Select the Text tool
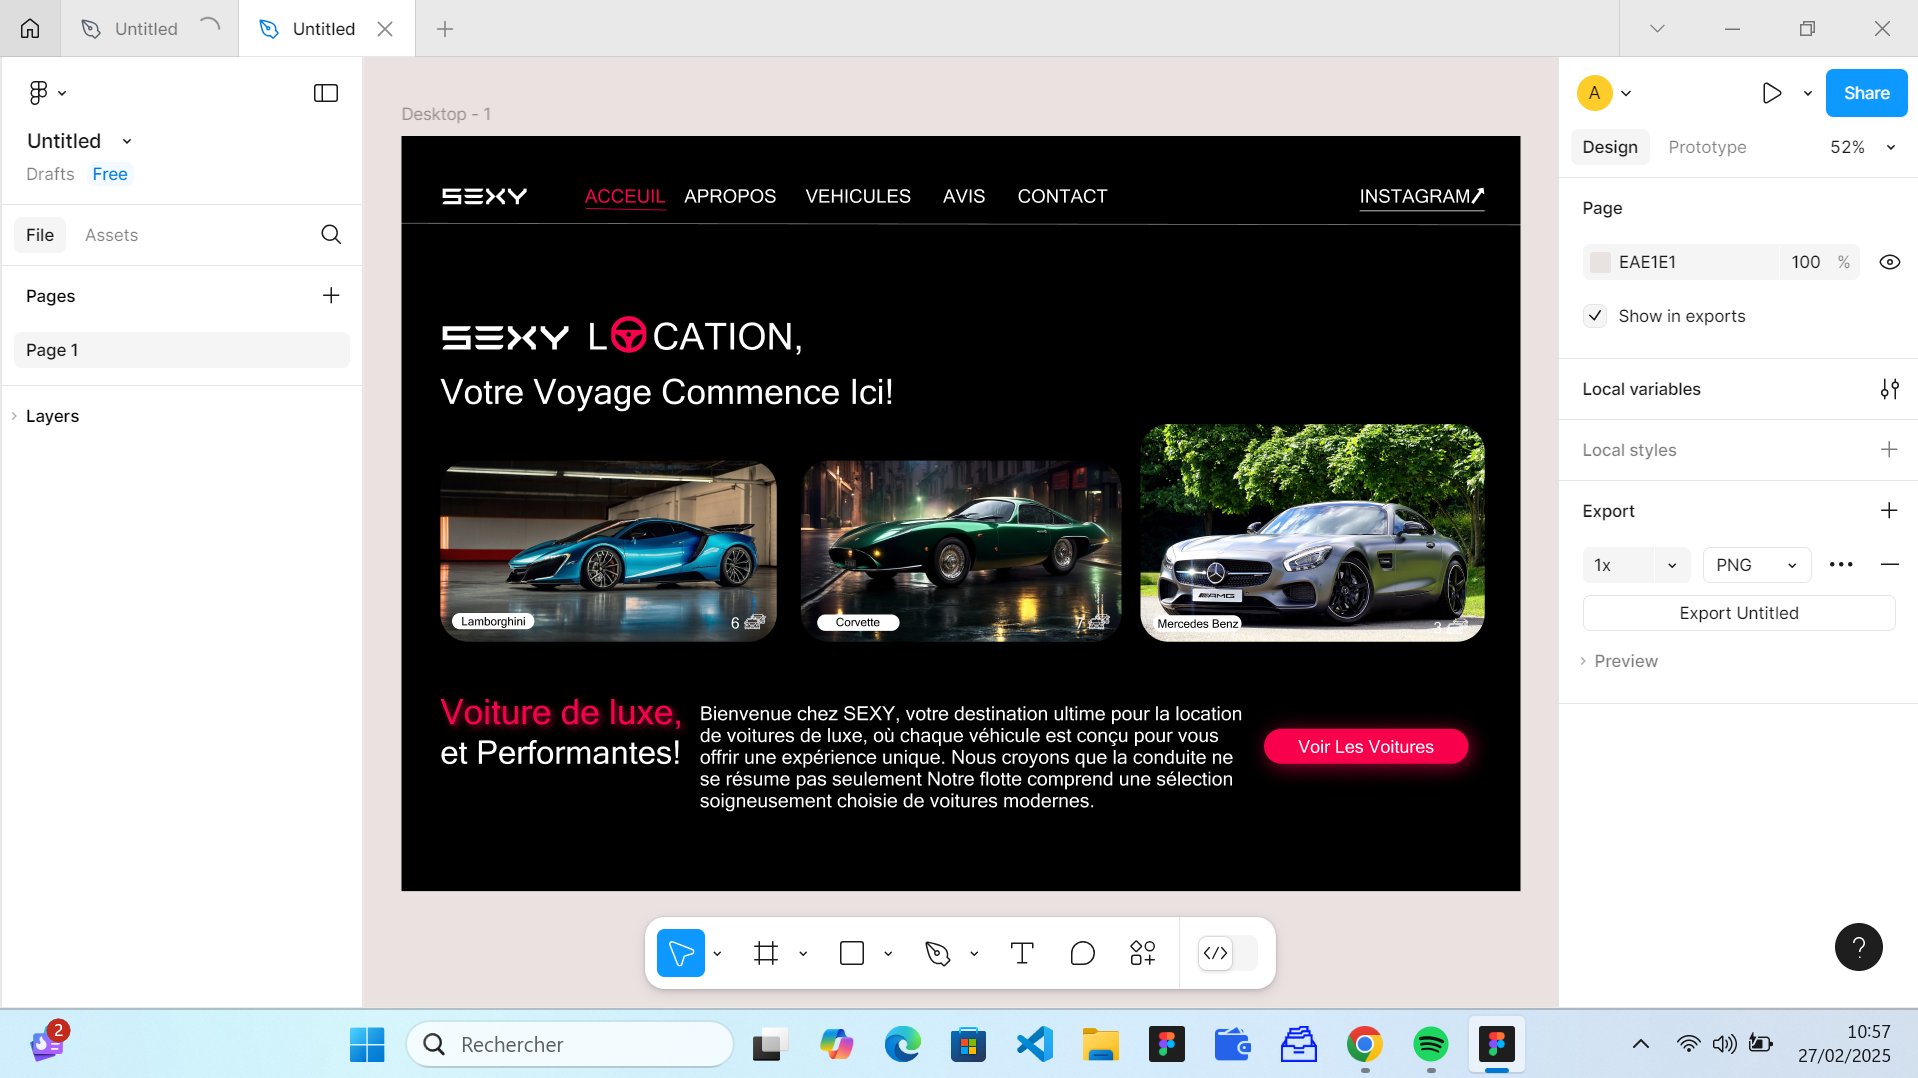This screenshot has width=1918, height=1078. (1022, 953)
